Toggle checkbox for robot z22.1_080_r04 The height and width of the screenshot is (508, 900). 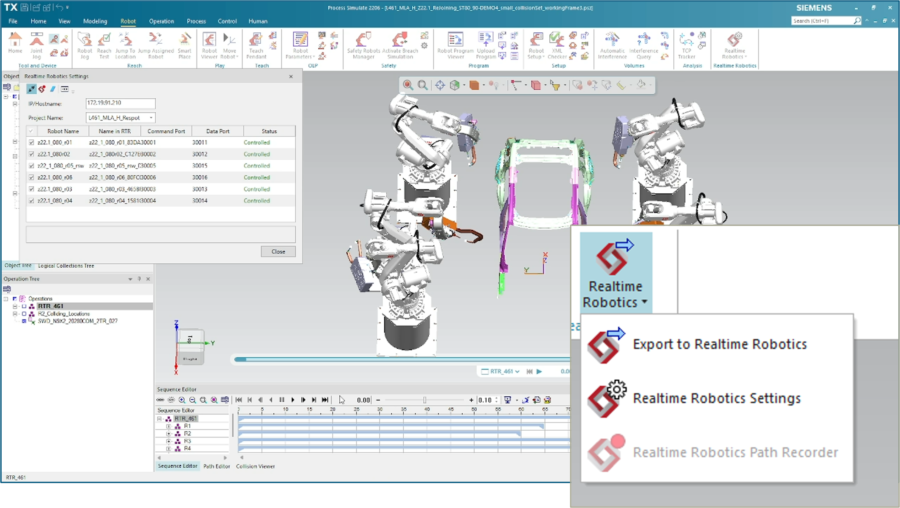tap(31, 200)
